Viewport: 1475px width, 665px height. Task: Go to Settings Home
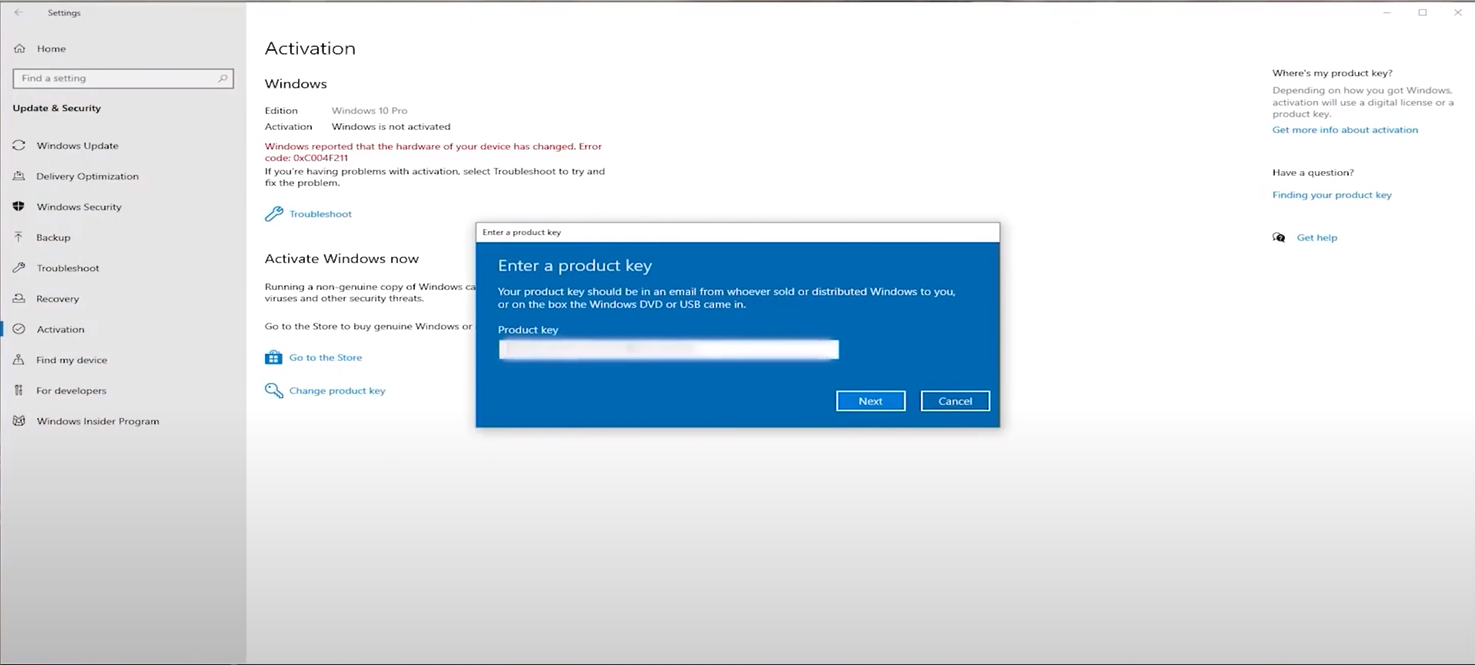click(x=51, y=48)
